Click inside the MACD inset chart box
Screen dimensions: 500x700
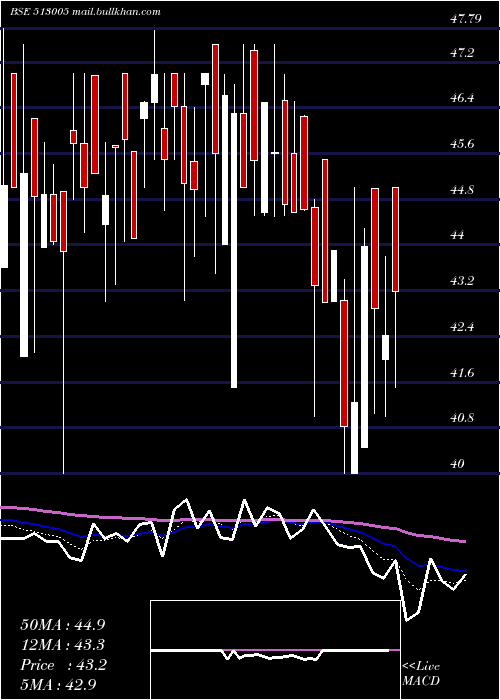pyautogui.click(x=275, y=650)
